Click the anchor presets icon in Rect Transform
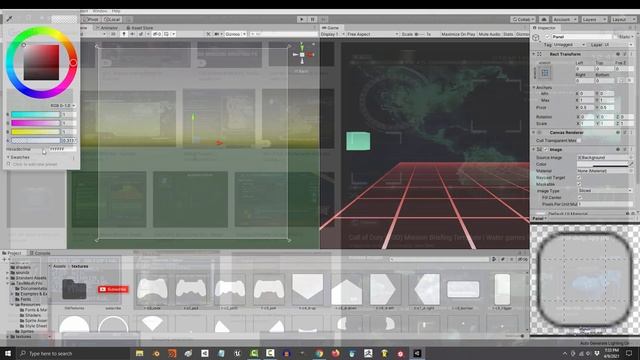The image size is (640, 360). (545, 73)
